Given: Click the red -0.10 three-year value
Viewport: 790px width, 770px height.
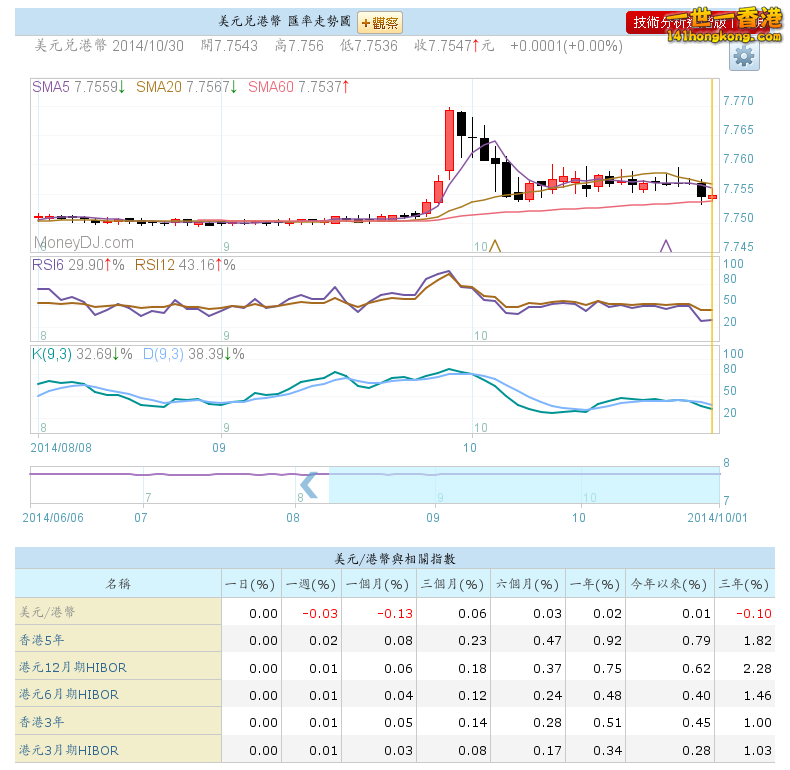Looking at the screenshot, I should tap(754, 613).
